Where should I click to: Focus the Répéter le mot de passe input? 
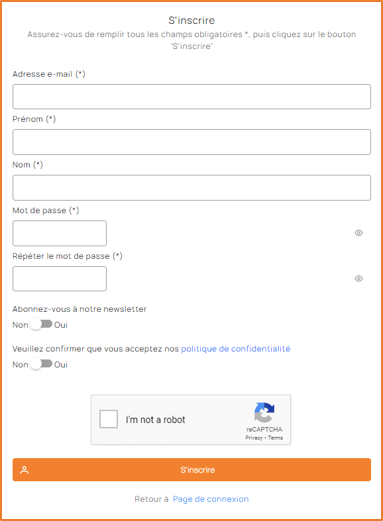[x=60, y=279]
